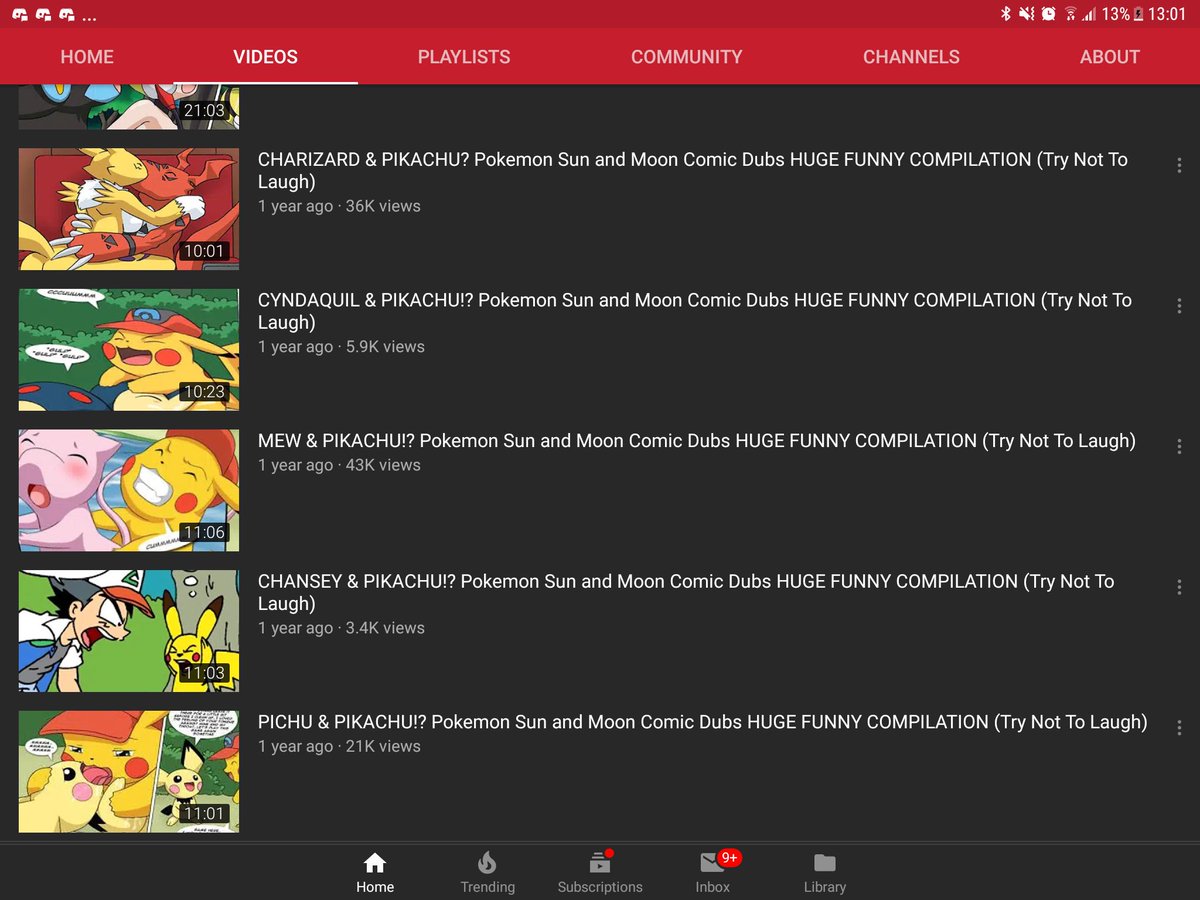Open Subscriptions in the bottom navigation
Screen dimensions: 1200x900
[600, 872]
